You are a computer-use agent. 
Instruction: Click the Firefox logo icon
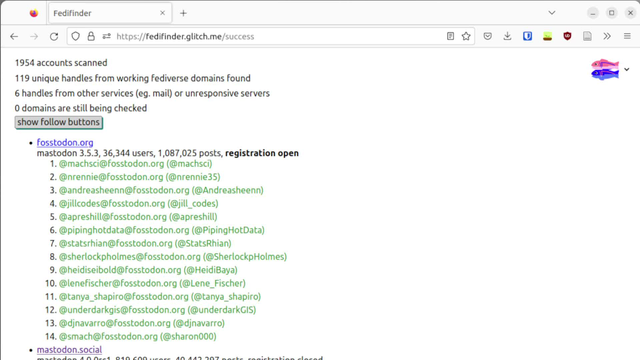[34, 13]
